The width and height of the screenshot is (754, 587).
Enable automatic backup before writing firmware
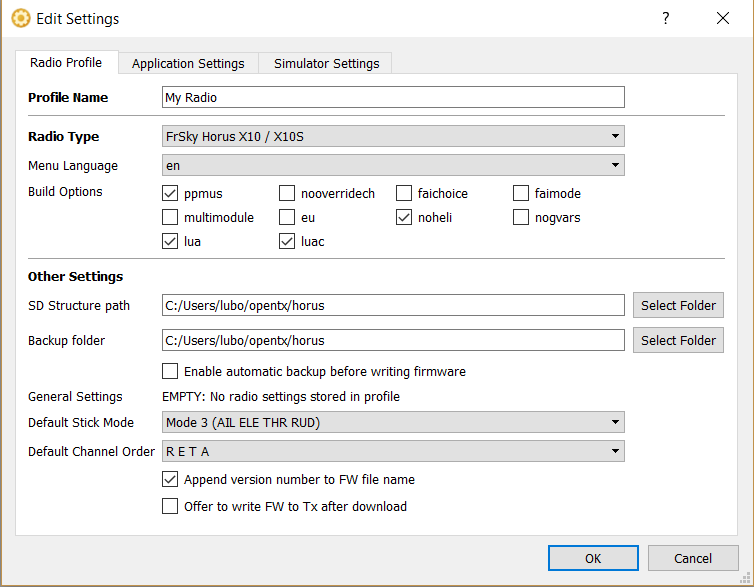click(170, 371)
